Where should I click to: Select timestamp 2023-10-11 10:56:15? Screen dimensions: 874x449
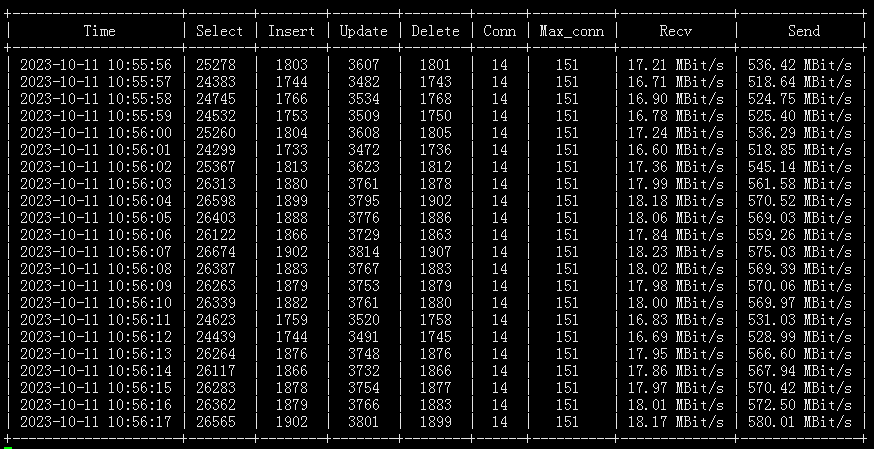(96, 388)
